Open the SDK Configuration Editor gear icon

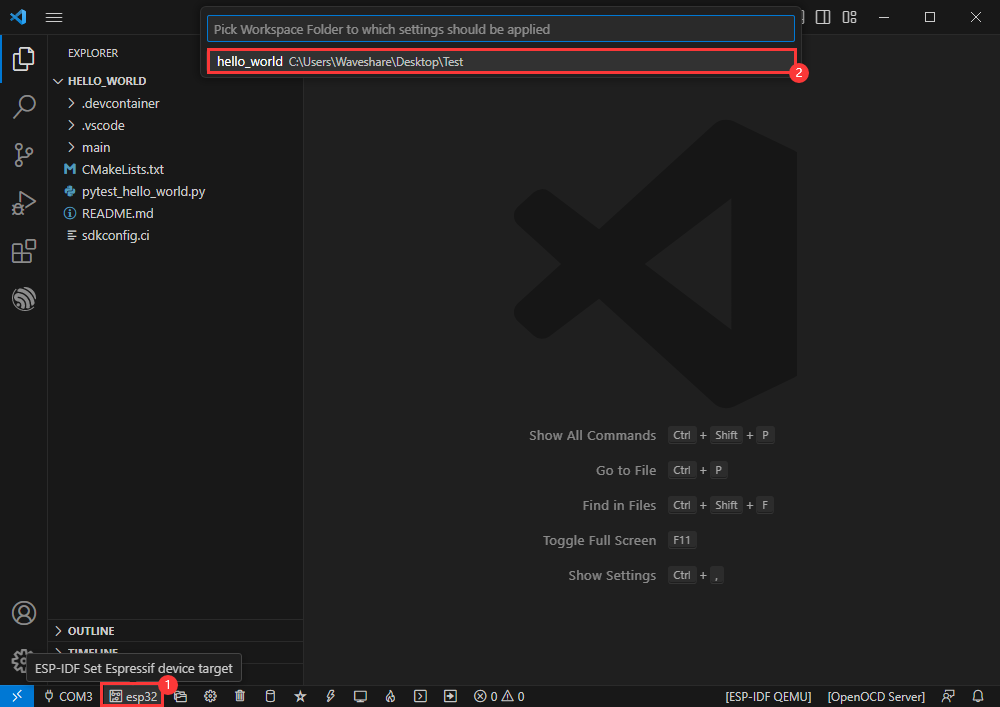(210, 696)
